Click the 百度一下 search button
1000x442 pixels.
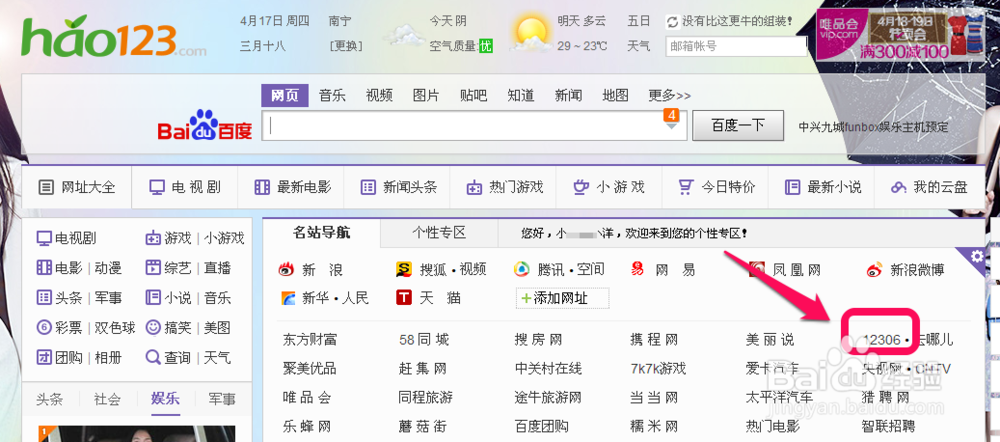[x=738, y=125]
